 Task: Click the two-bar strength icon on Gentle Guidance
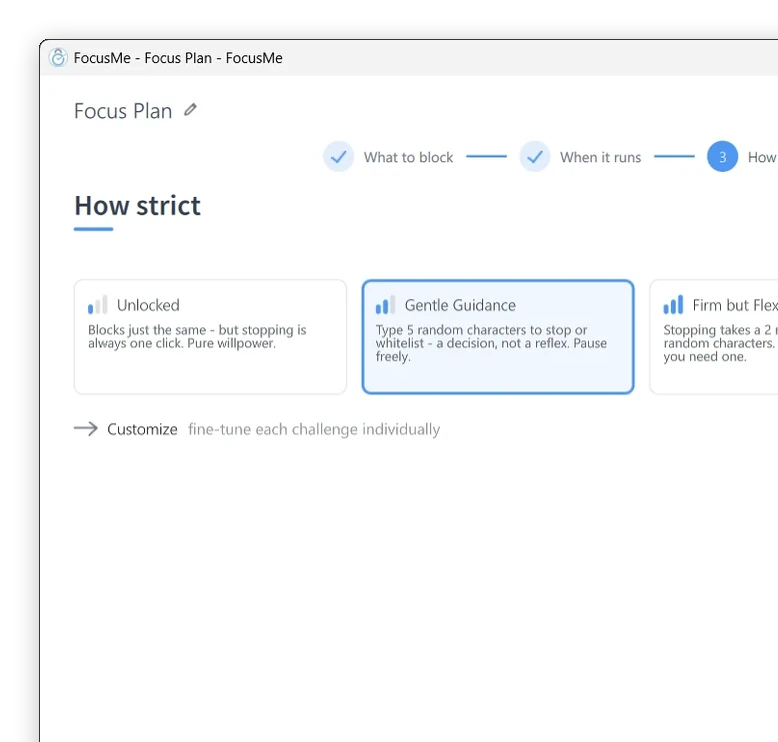tap(385, 305)
